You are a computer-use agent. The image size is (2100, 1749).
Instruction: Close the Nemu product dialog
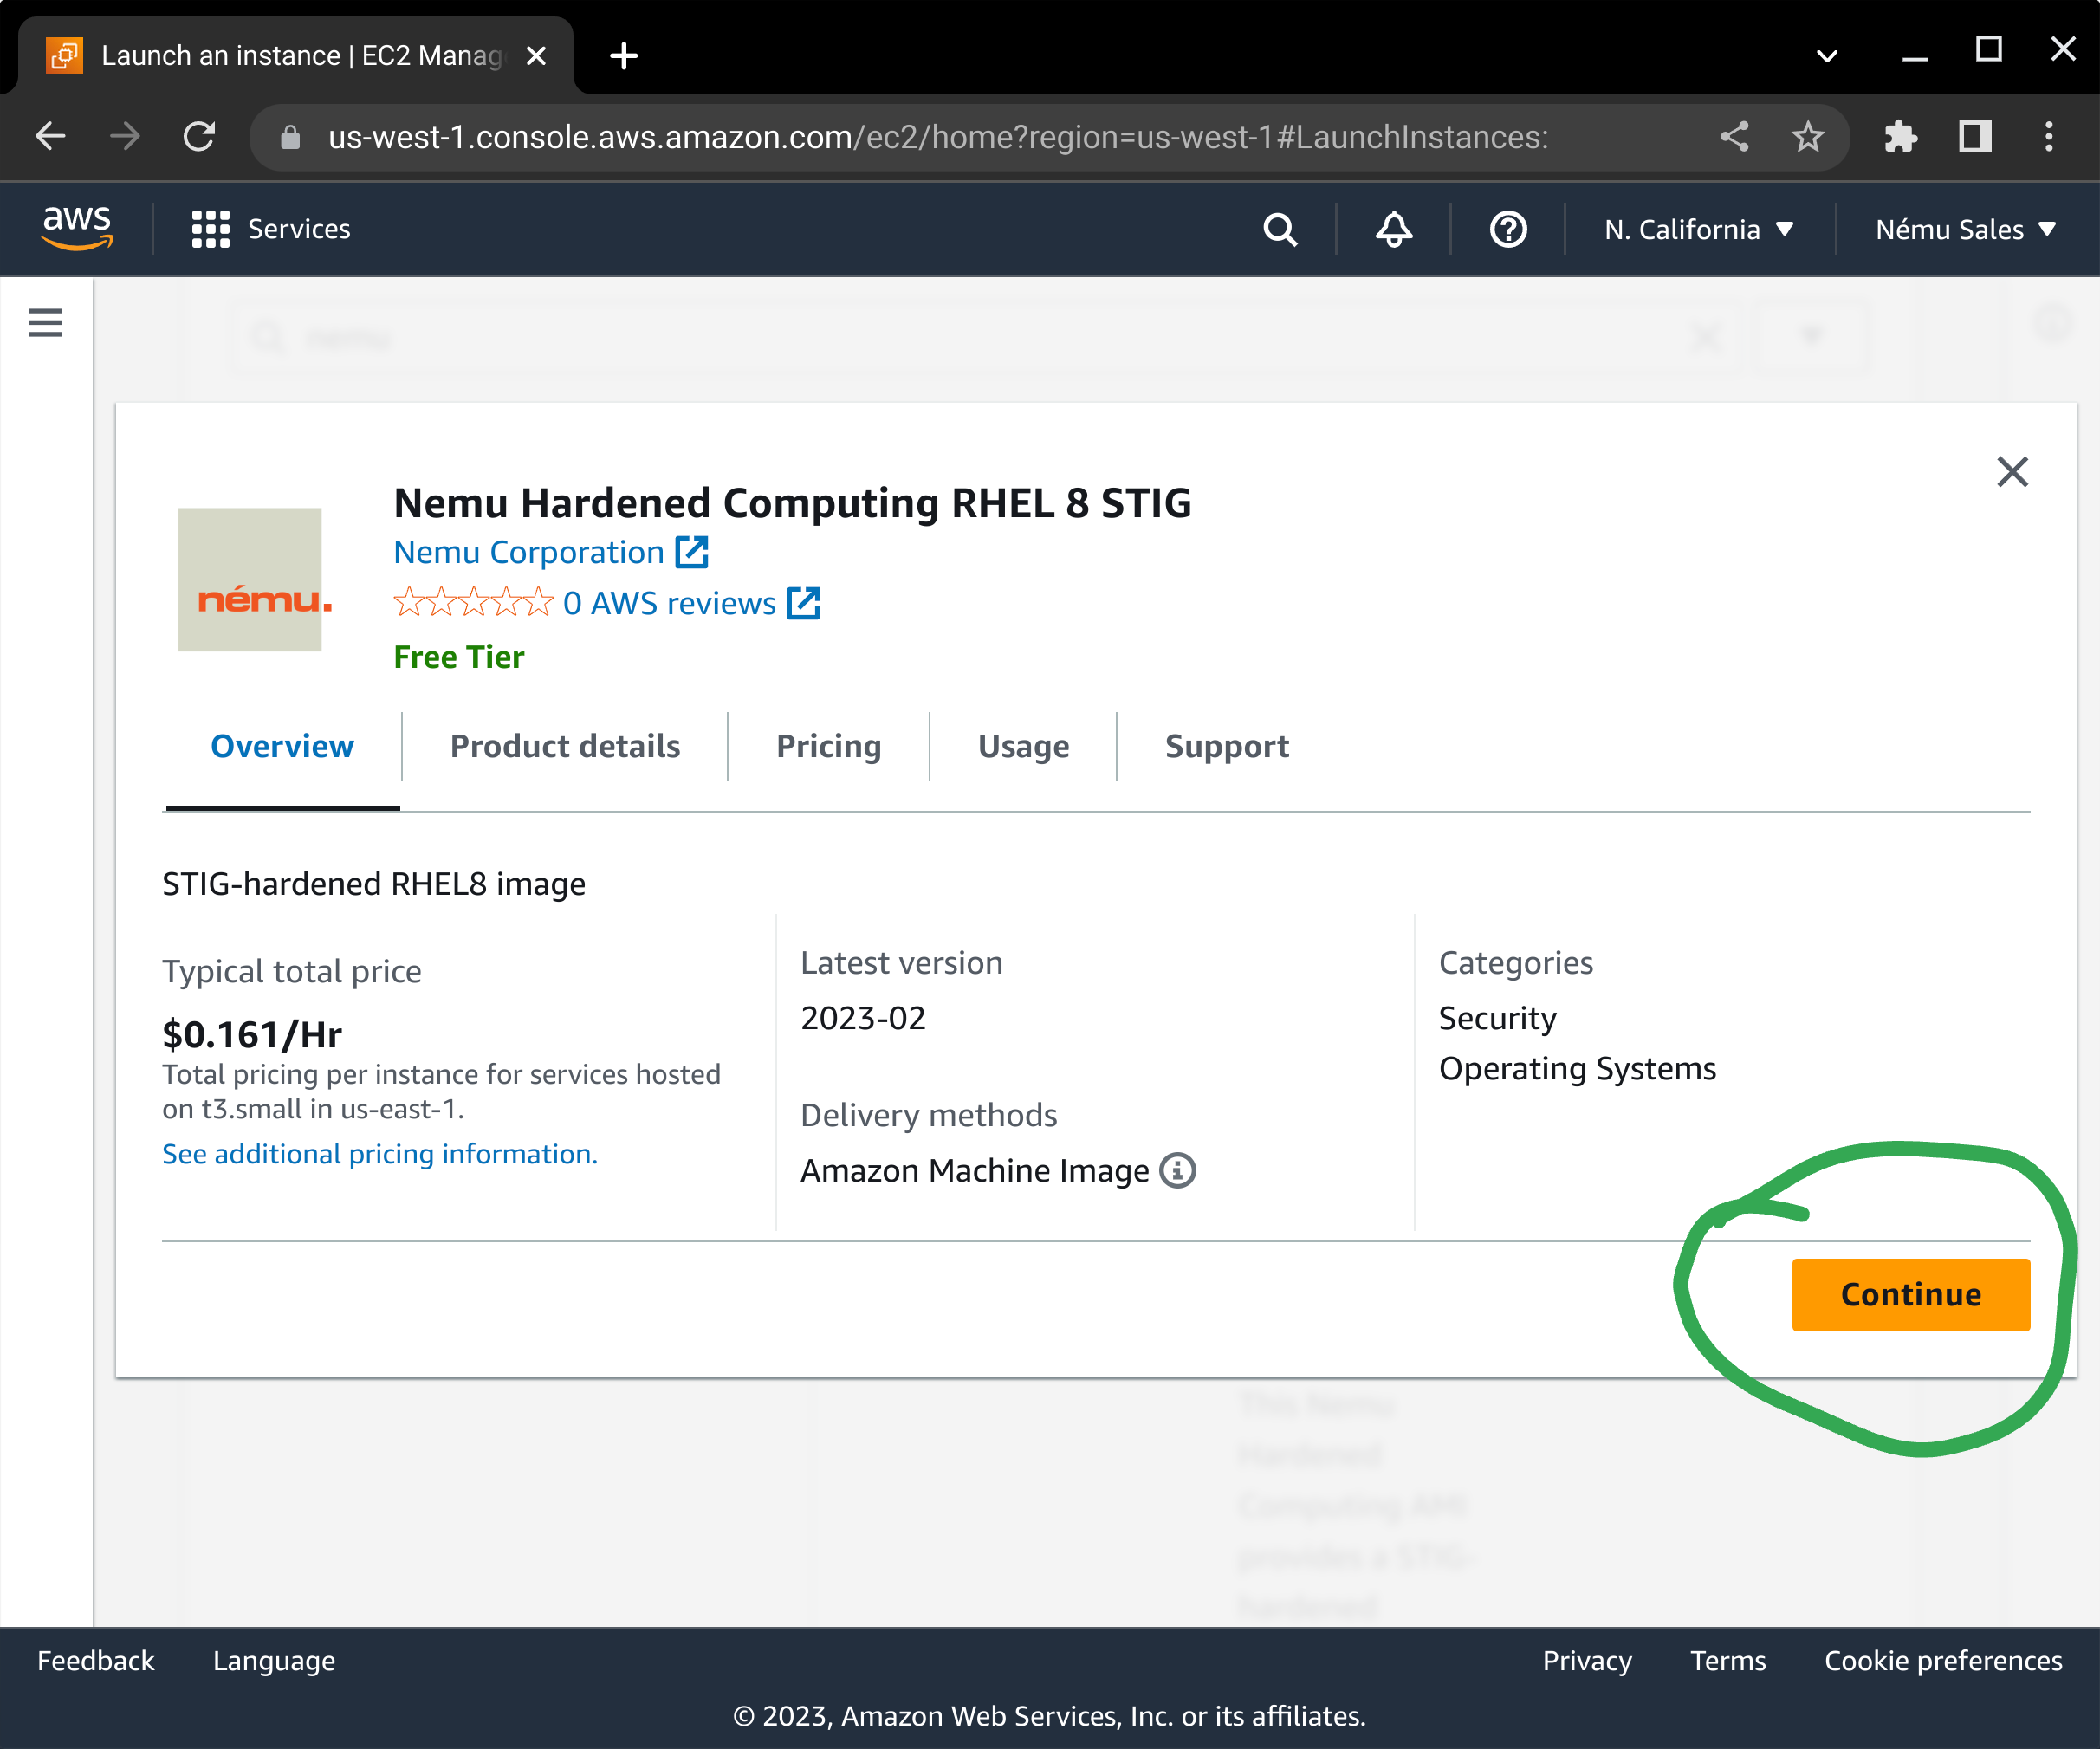(2012, 471)
